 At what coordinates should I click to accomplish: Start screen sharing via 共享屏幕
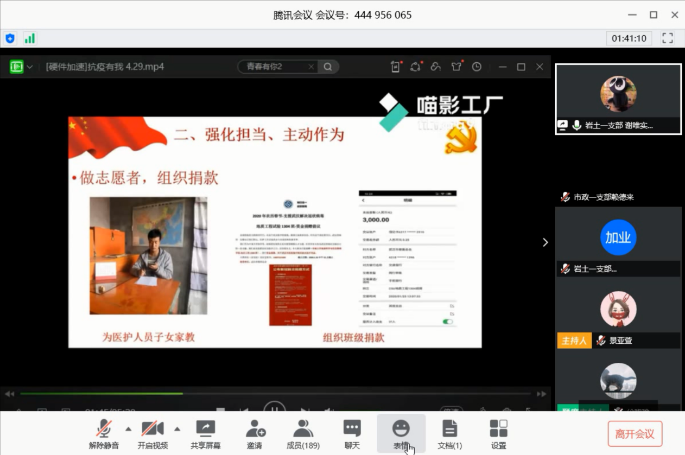pos(205,433)
